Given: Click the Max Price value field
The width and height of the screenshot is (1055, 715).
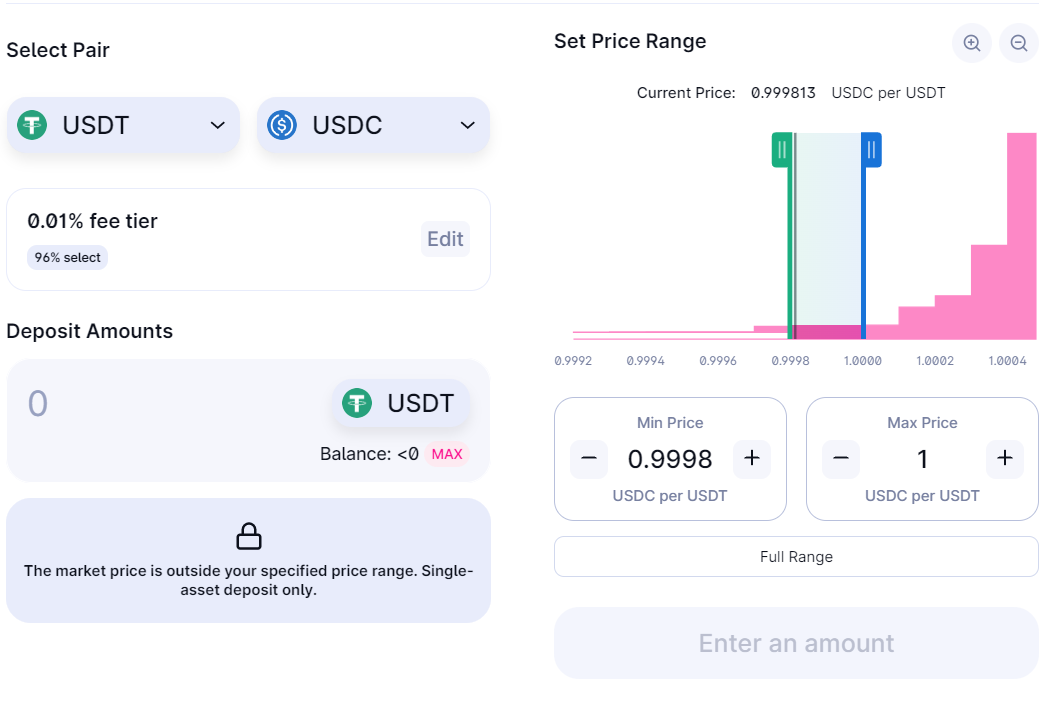Looking at the screenshot, I should tap(922, 459).
